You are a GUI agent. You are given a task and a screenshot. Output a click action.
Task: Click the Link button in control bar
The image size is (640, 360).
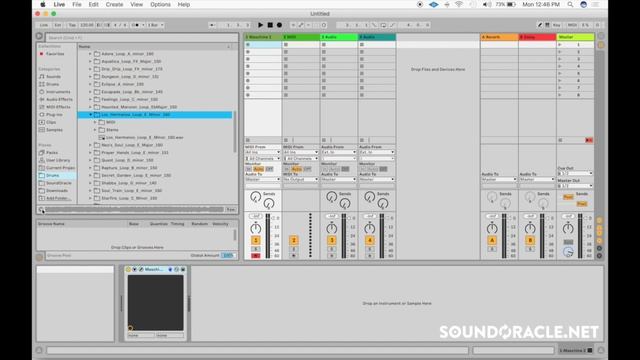44,25
